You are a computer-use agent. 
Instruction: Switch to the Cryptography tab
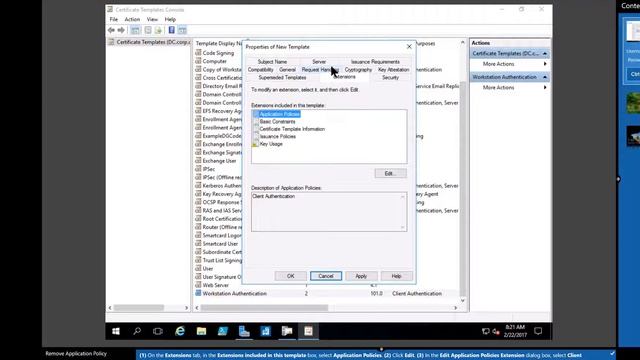[x=358, y=69]
